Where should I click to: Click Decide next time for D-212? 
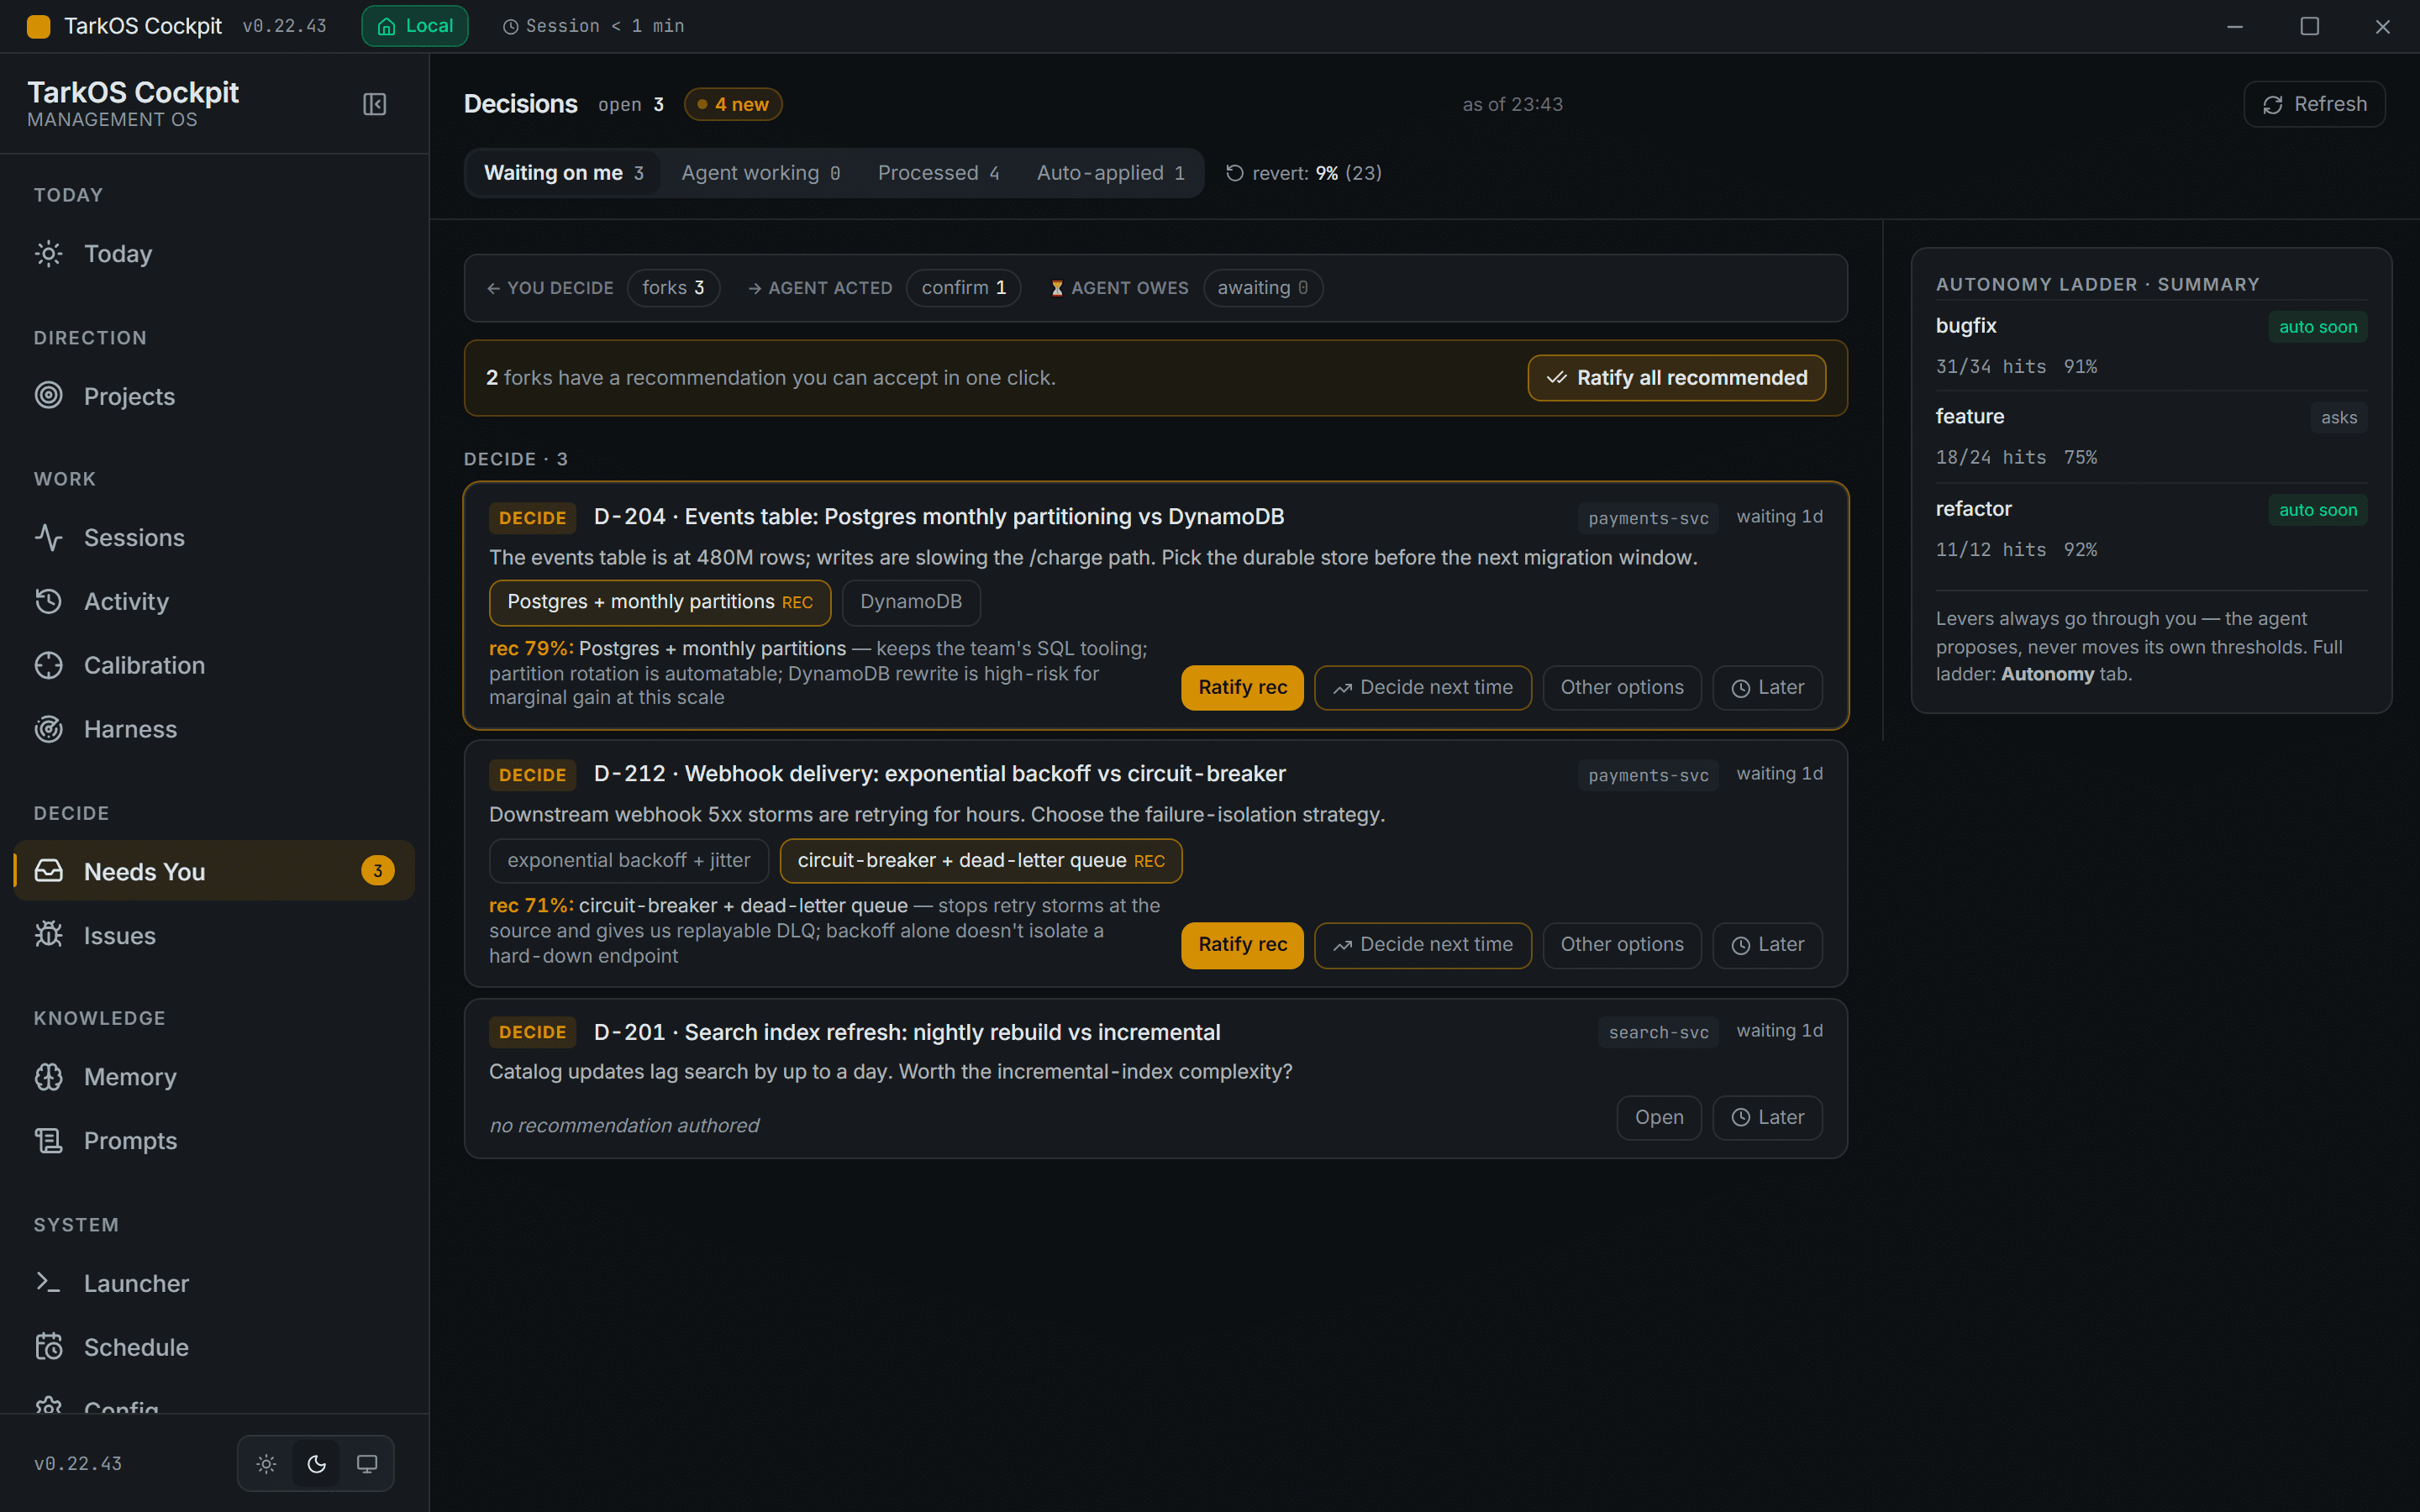click(x=1423, y=945)
